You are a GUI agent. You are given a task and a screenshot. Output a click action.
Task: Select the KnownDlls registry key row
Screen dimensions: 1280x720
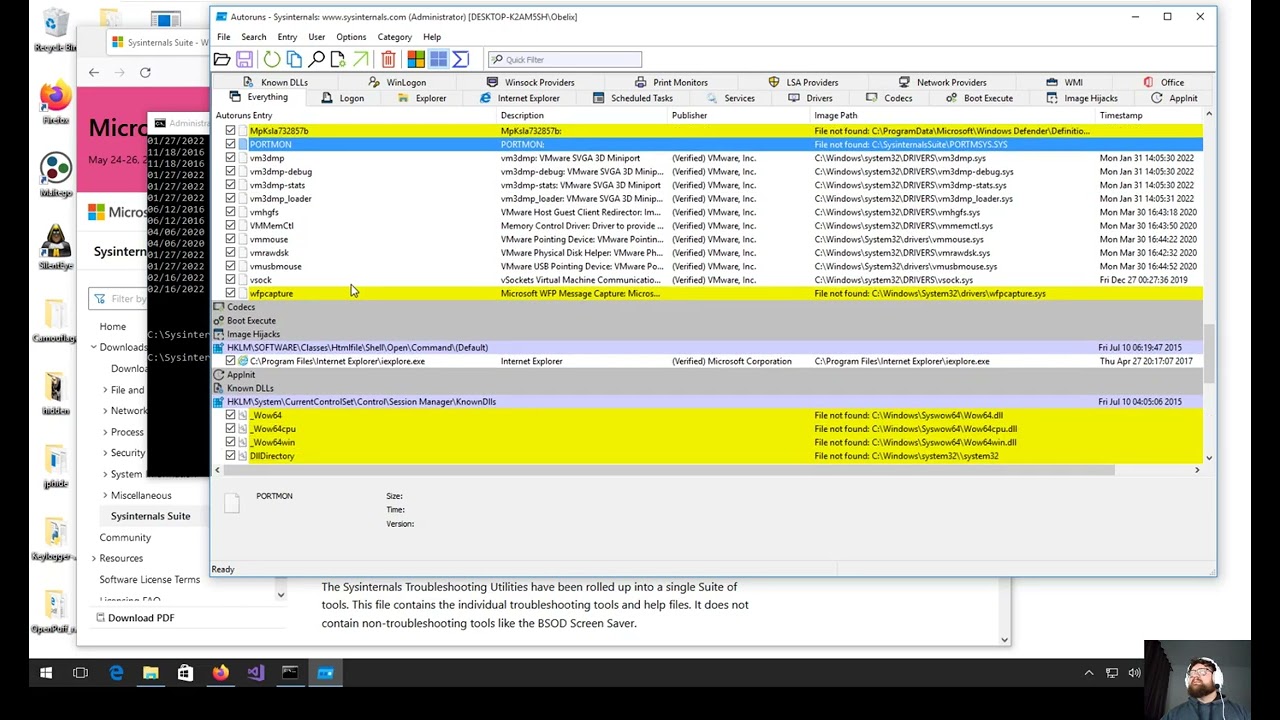pos(707,402)
